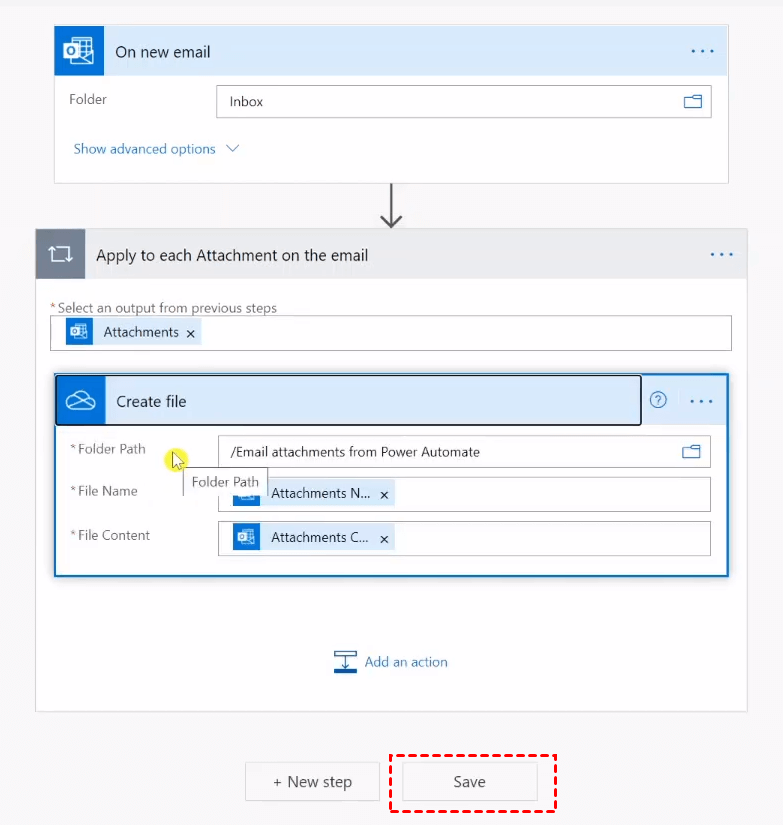Open help for the Create file action
Screen dimensions: 783x825
[658, 401]
